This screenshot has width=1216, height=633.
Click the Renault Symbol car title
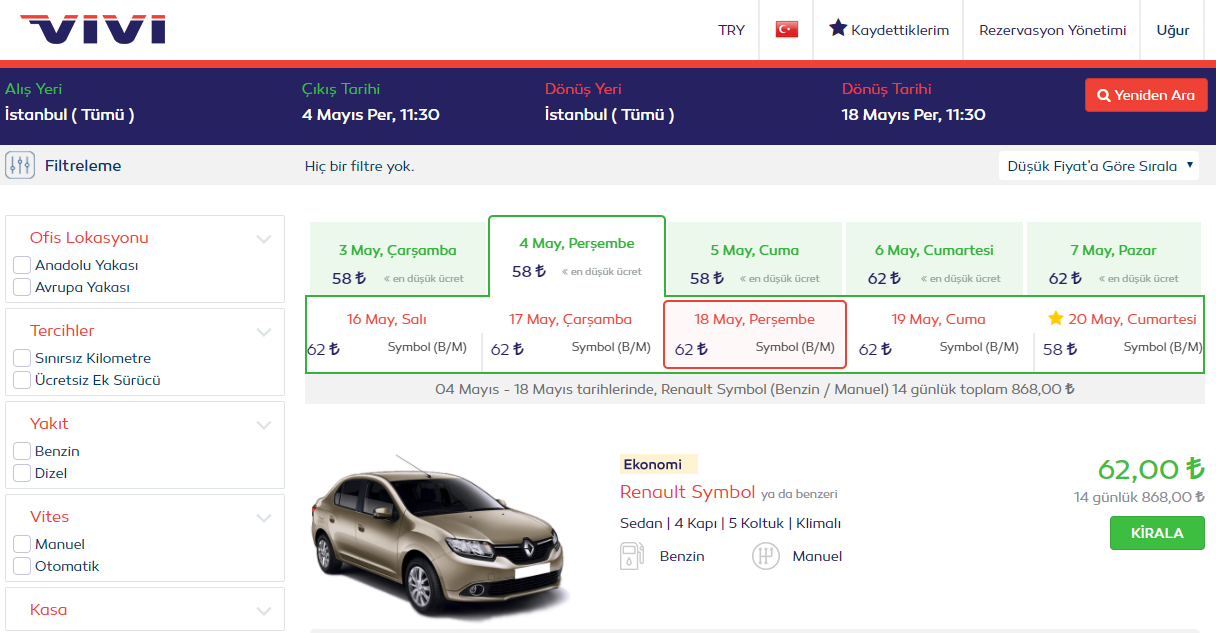687,492
